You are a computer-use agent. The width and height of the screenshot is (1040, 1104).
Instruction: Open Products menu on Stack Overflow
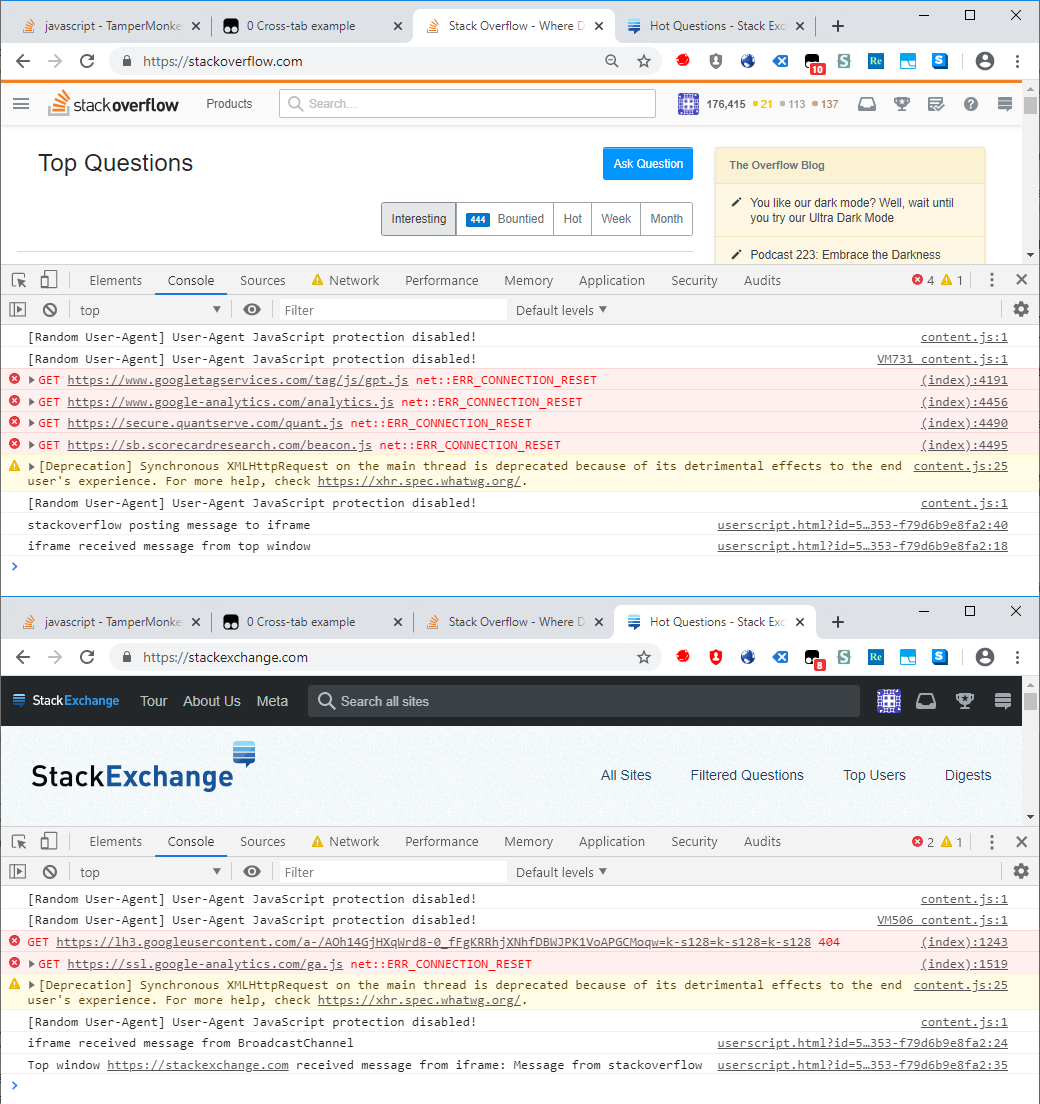[x=229, y=104]
